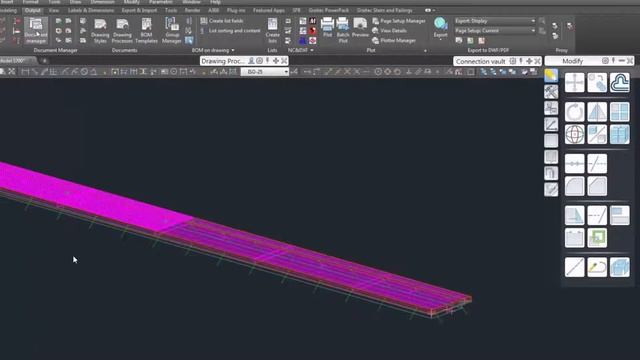Select the Scale tool in Modify palette
The height and width of the screenshot is (360, 640).
(x=597, y=134)
